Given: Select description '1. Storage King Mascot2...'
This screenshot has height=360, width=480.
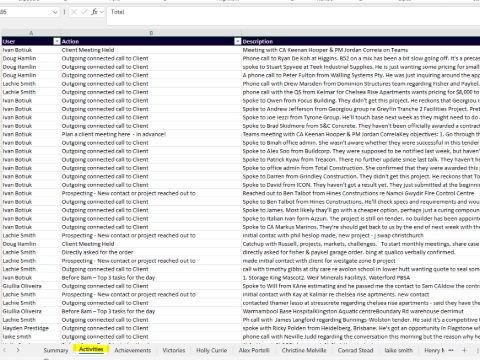Looking at the screenshot, I should [x=361, y=278].
